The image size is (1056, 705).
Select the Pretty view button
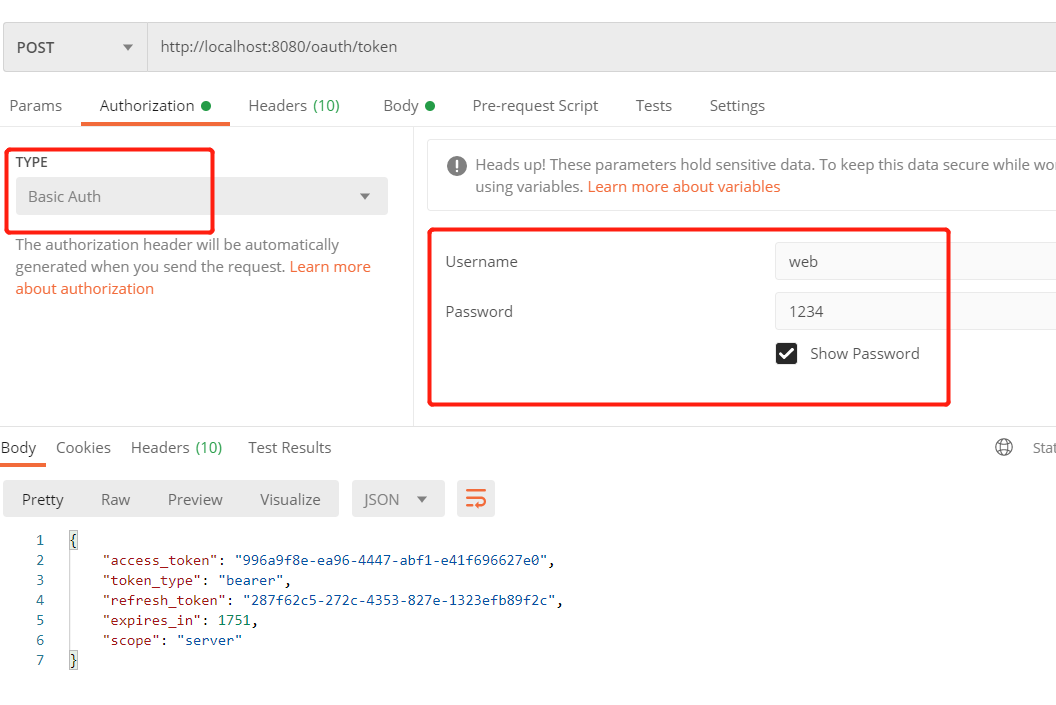click(42, 499)
